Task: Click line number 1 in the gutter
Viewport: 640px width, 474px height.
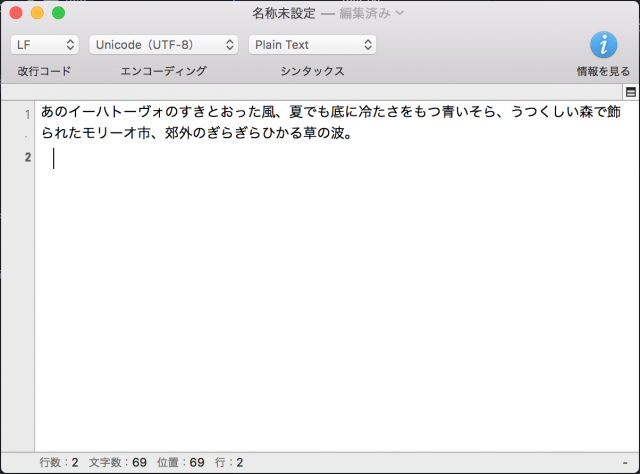Action: (x=27, y=114)
